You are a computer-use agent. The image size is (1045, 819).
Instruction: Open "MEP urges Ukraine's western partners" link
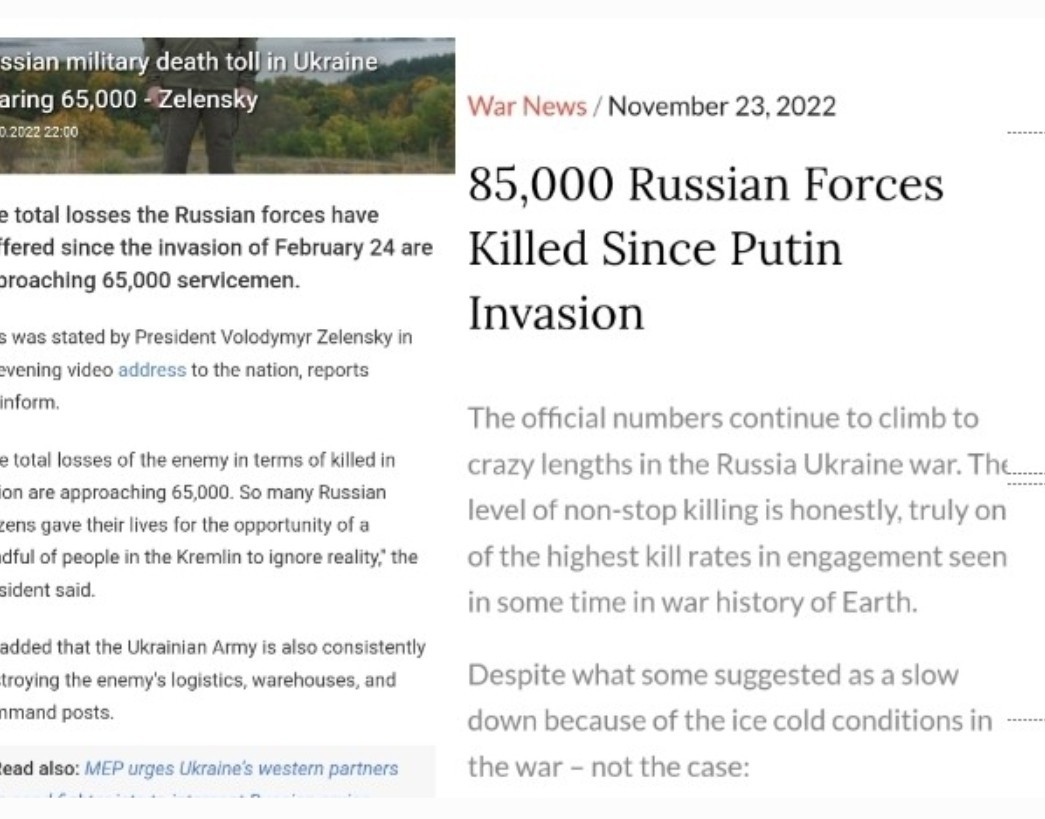241,768
